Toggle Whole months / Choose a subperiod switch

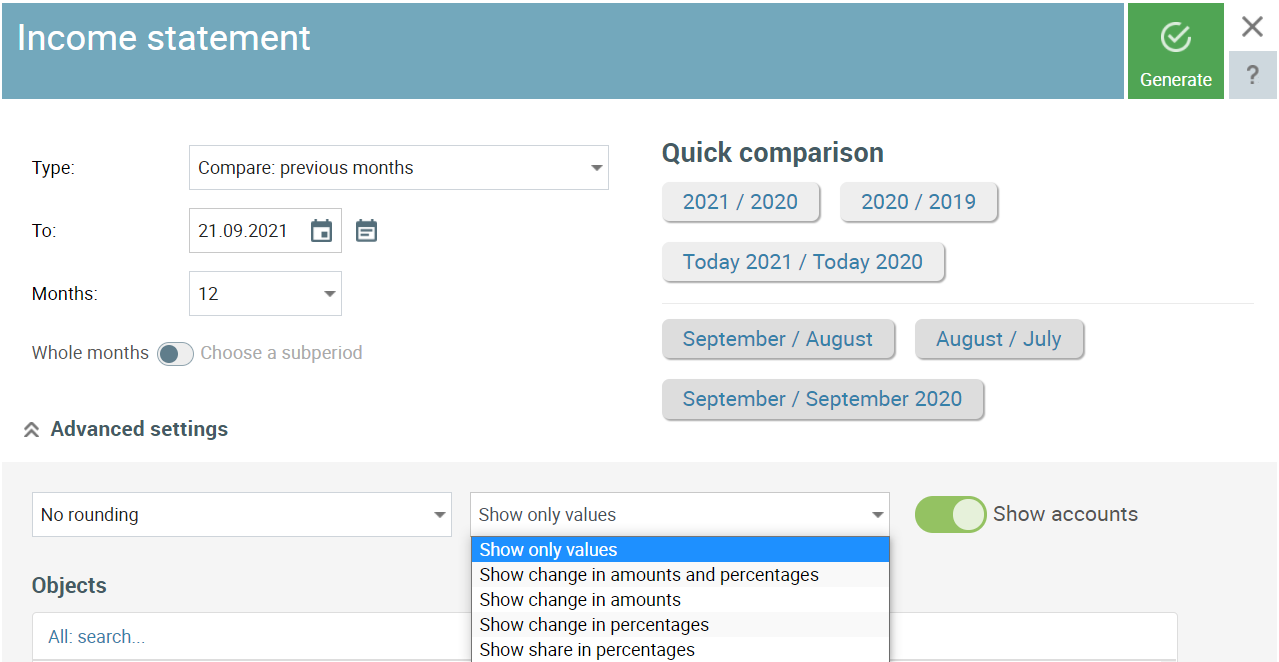175,353
